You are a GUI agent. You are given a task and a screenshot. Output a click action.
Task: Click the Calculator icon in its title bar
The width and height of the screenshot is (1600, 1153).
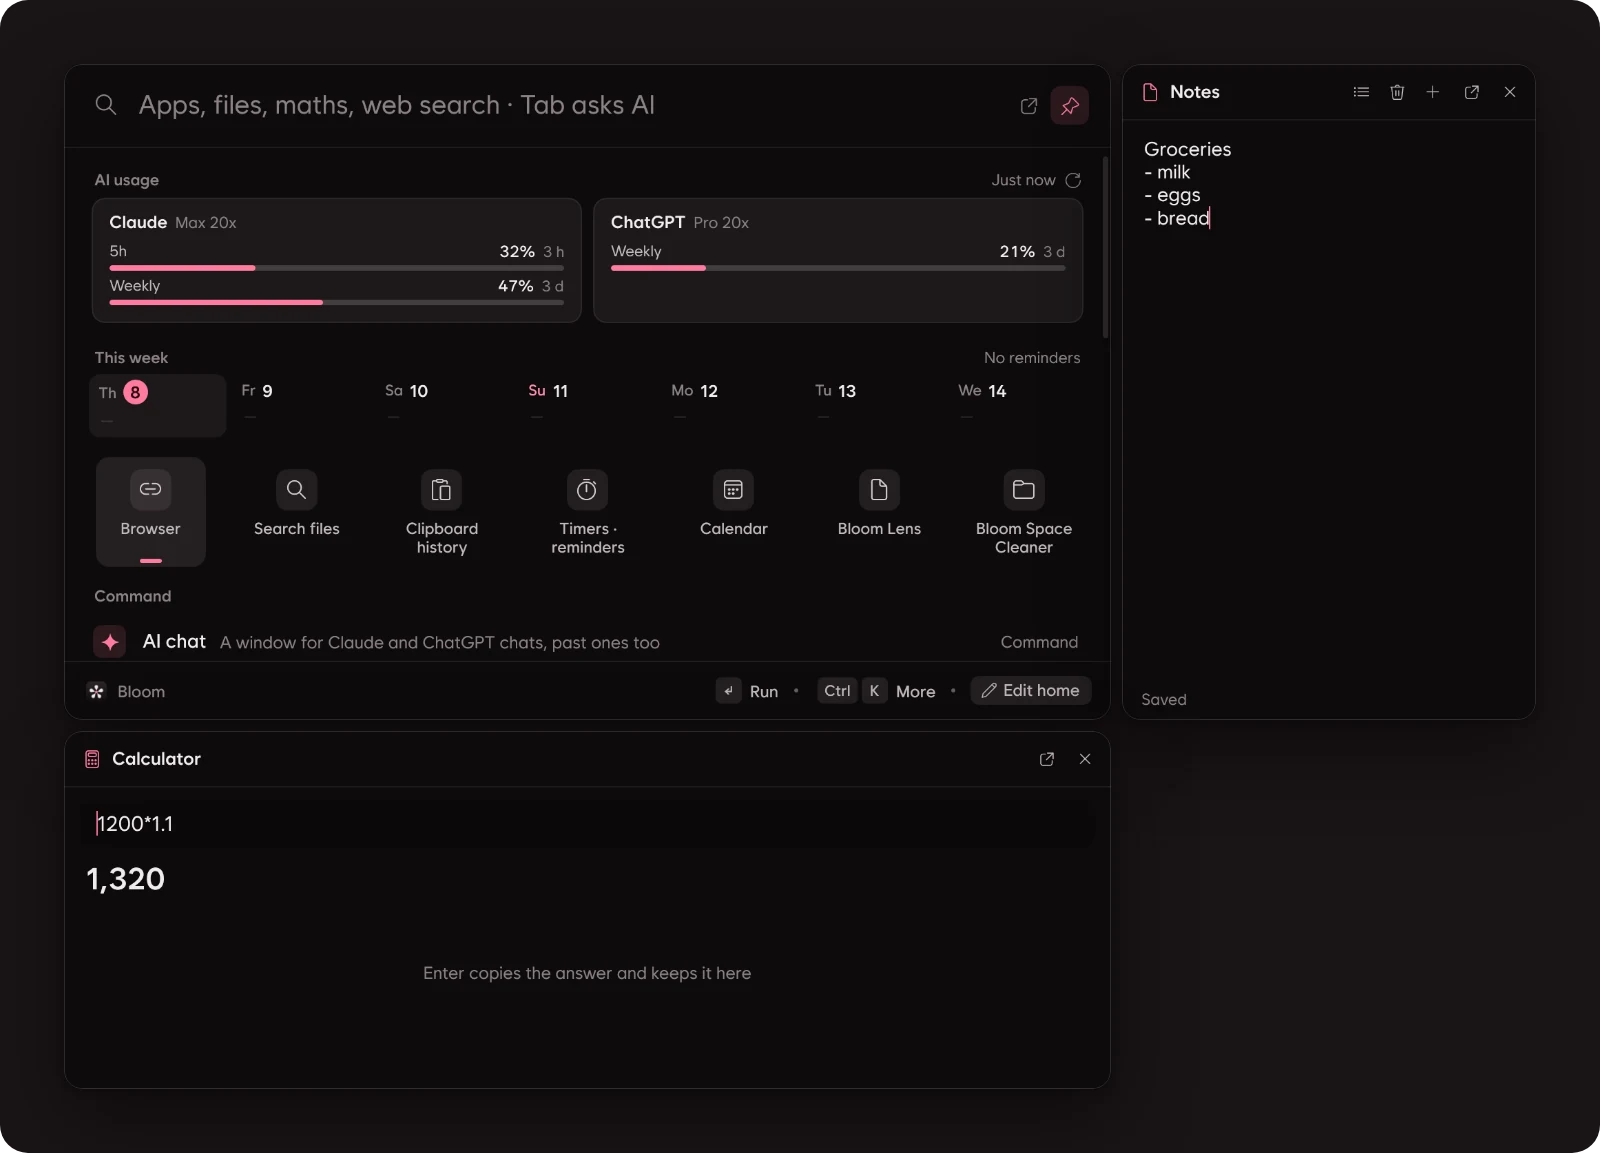[92, 759]
